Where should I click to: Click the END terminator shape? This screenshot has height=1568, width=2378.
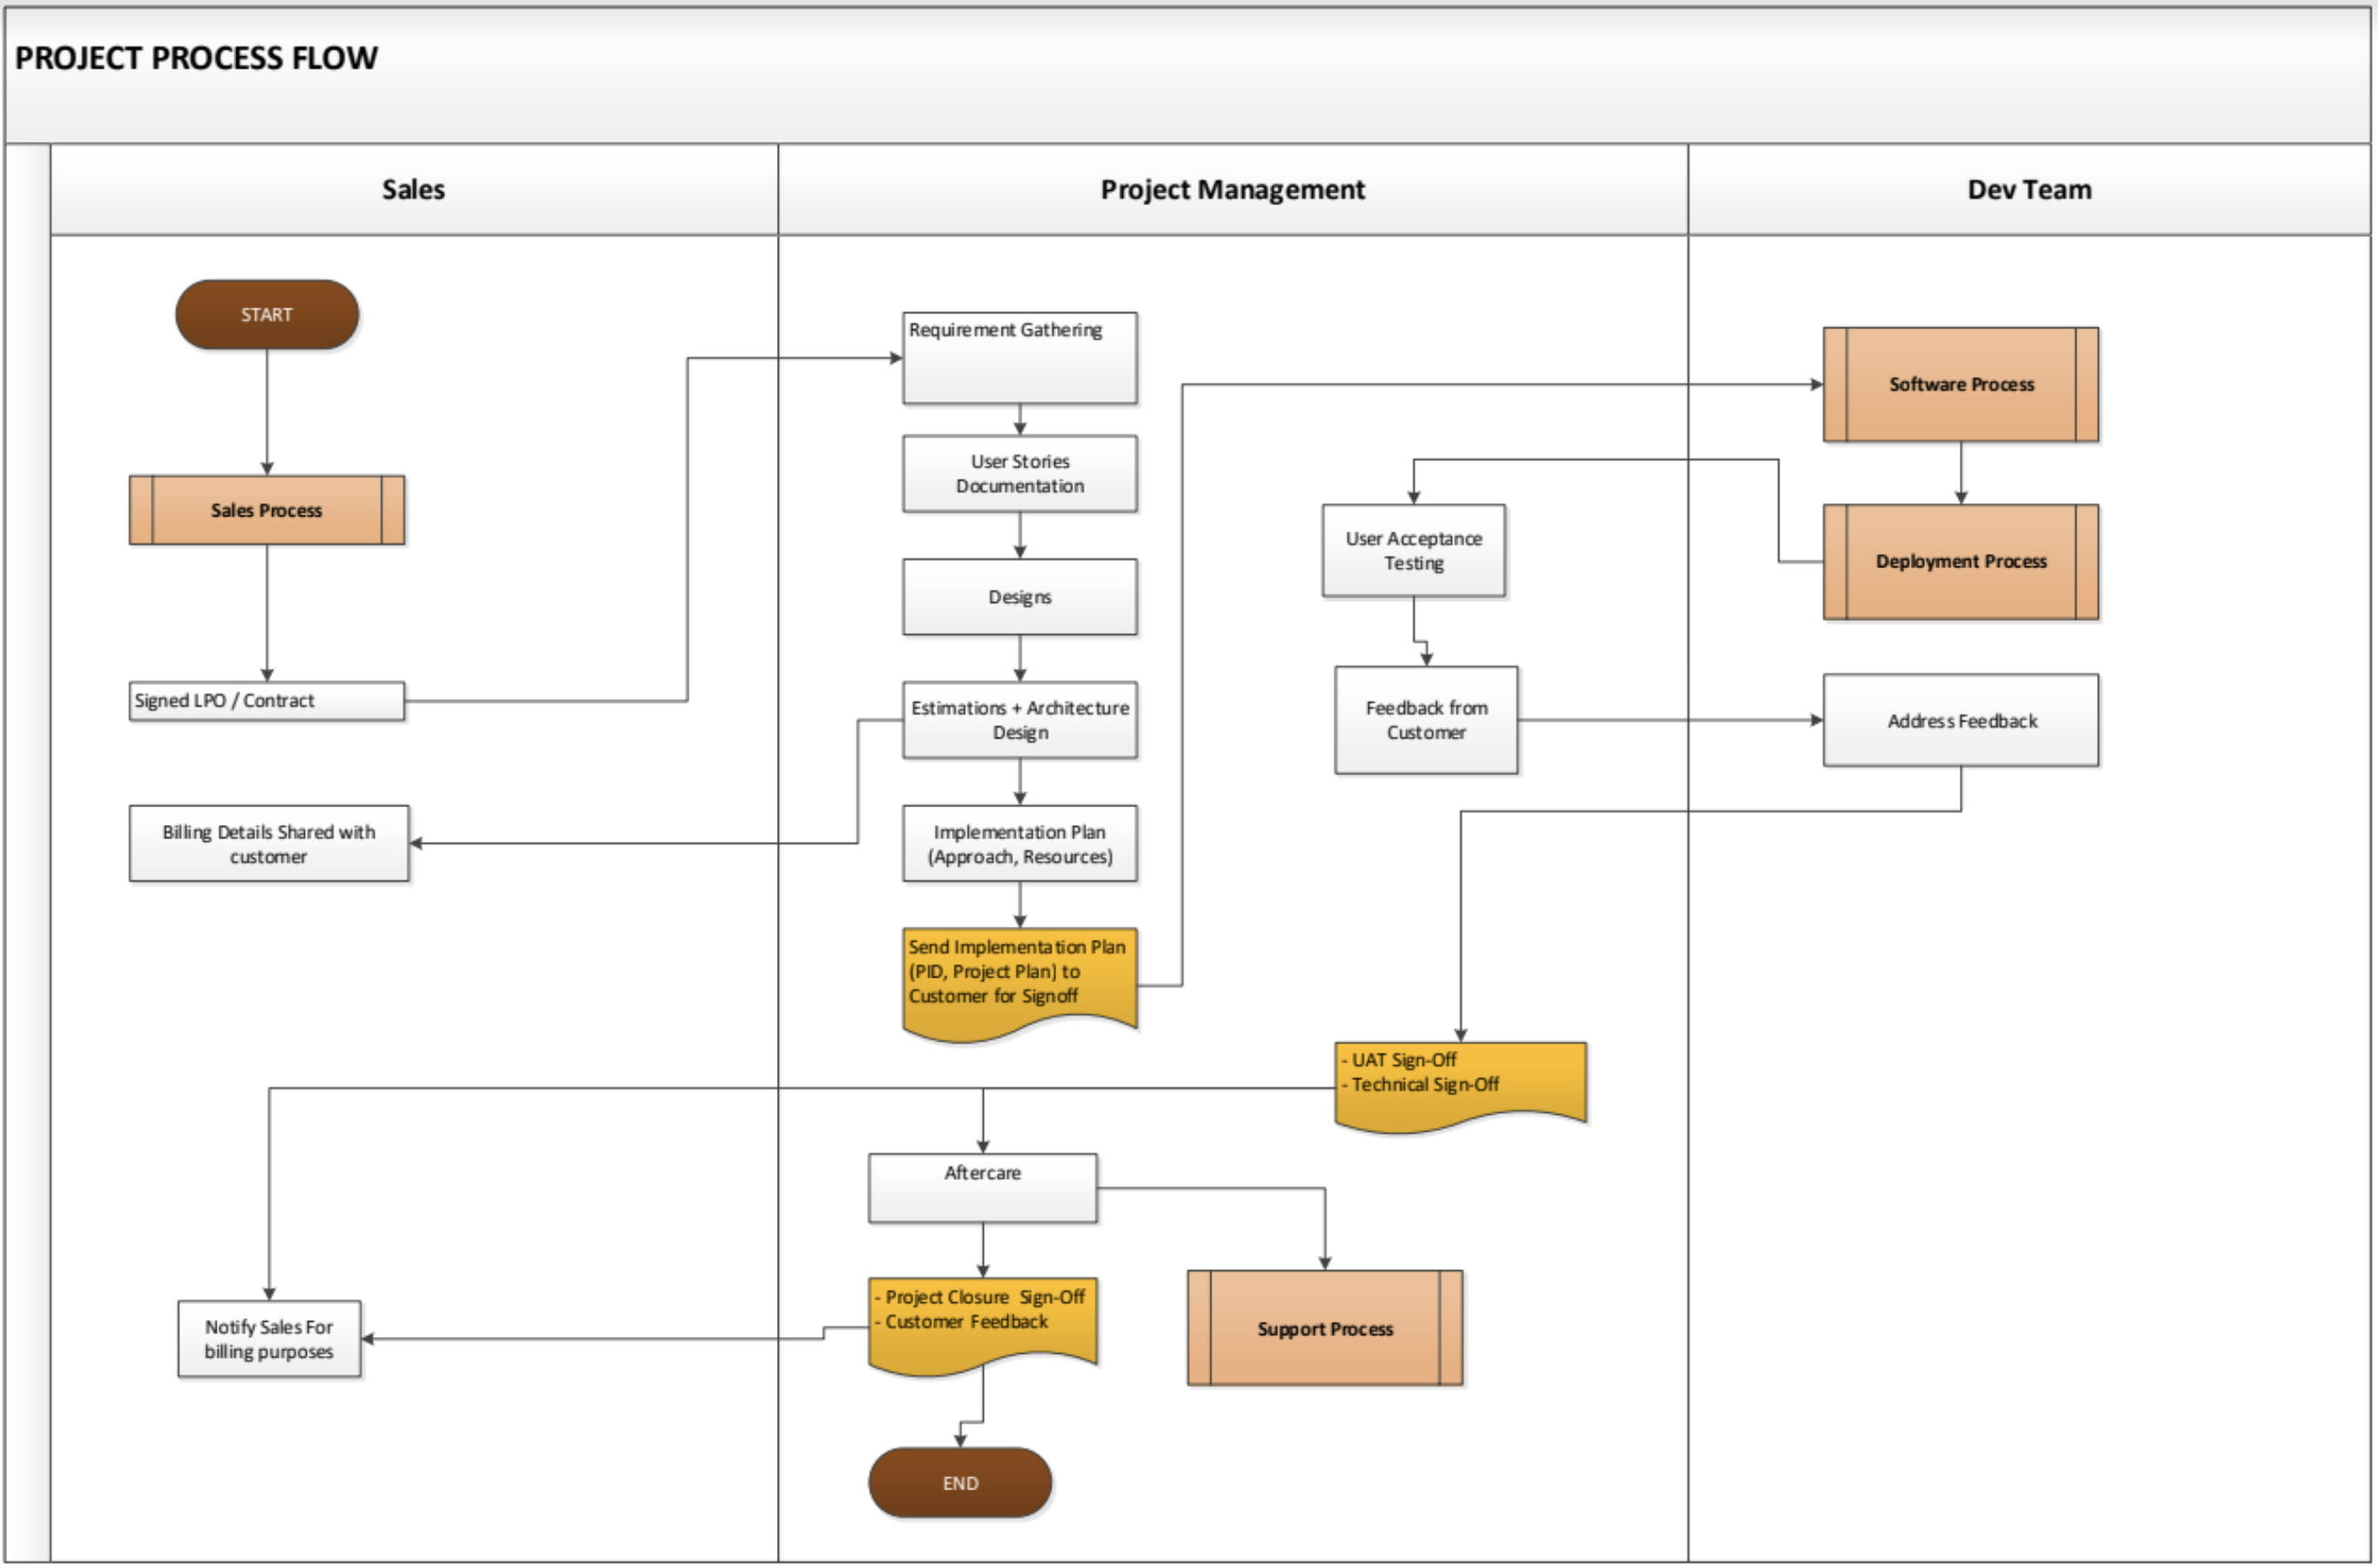click(x=960, y=1483)
